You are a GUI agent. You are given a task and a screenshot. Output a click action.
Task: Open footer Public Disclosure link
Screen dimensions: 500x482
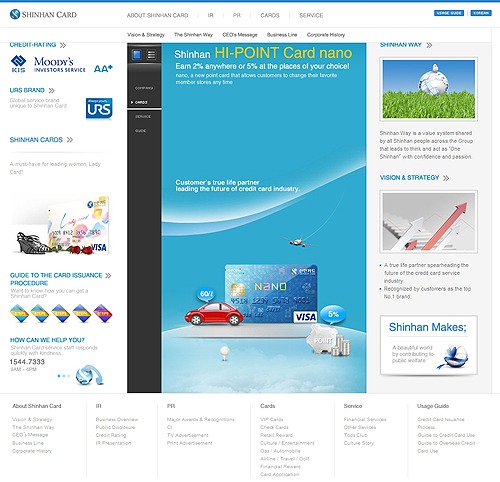[115, 427]
